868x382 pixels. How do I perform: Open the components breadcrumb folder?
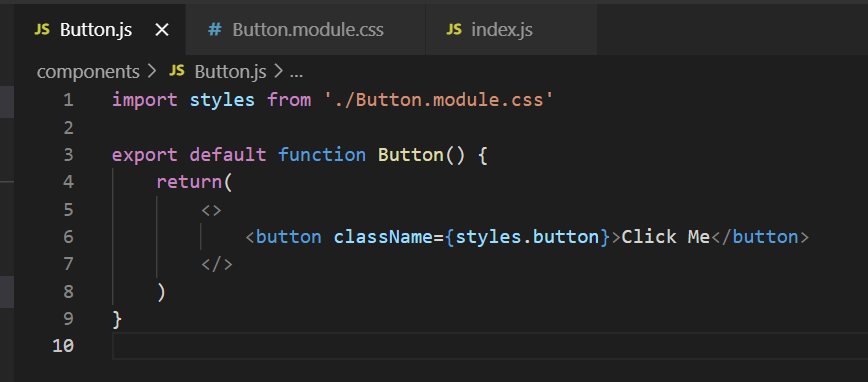pyautogui.click(x=88, y=72)
